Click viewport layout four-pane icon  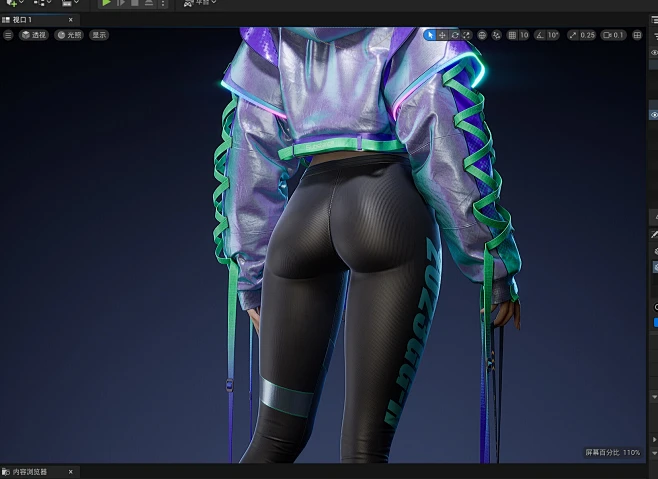point(637,35)
